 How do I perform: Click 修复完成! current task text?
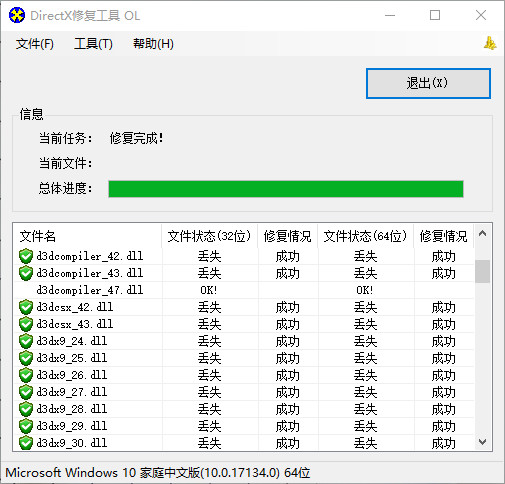136,138
